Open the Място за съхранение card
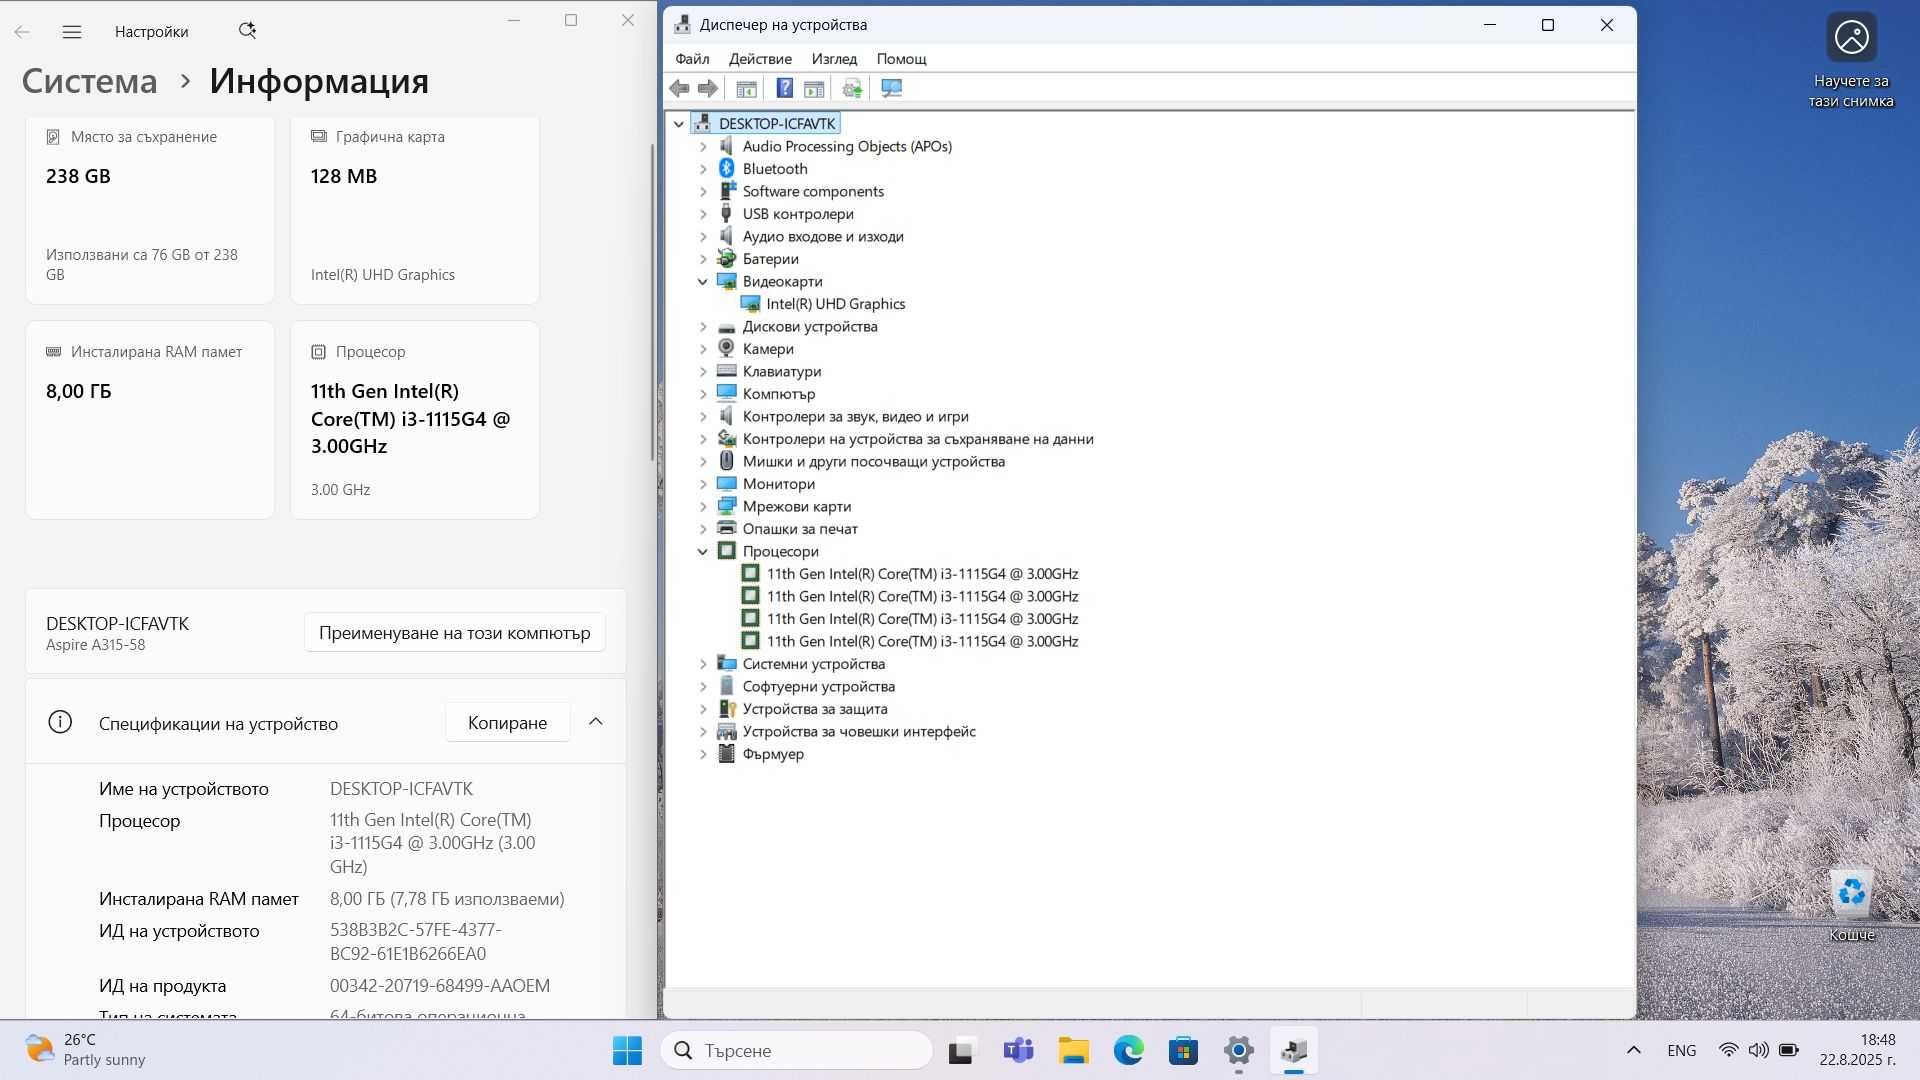This screenshot has height=1080, width=1920. pos(150,210)
